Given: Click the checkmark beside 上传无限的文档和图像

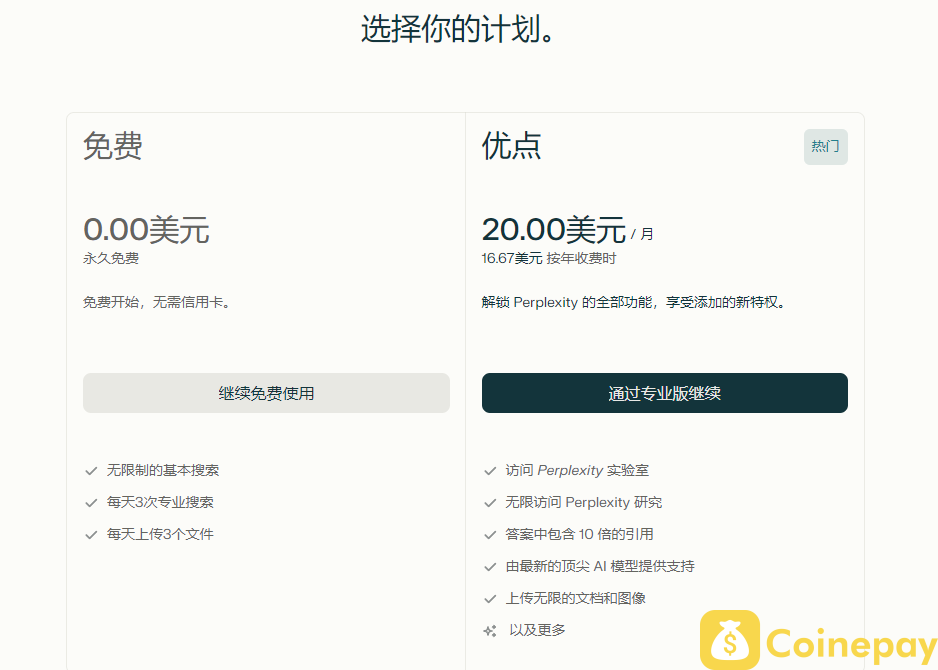Looking at the screenshot, I should 490,598.
